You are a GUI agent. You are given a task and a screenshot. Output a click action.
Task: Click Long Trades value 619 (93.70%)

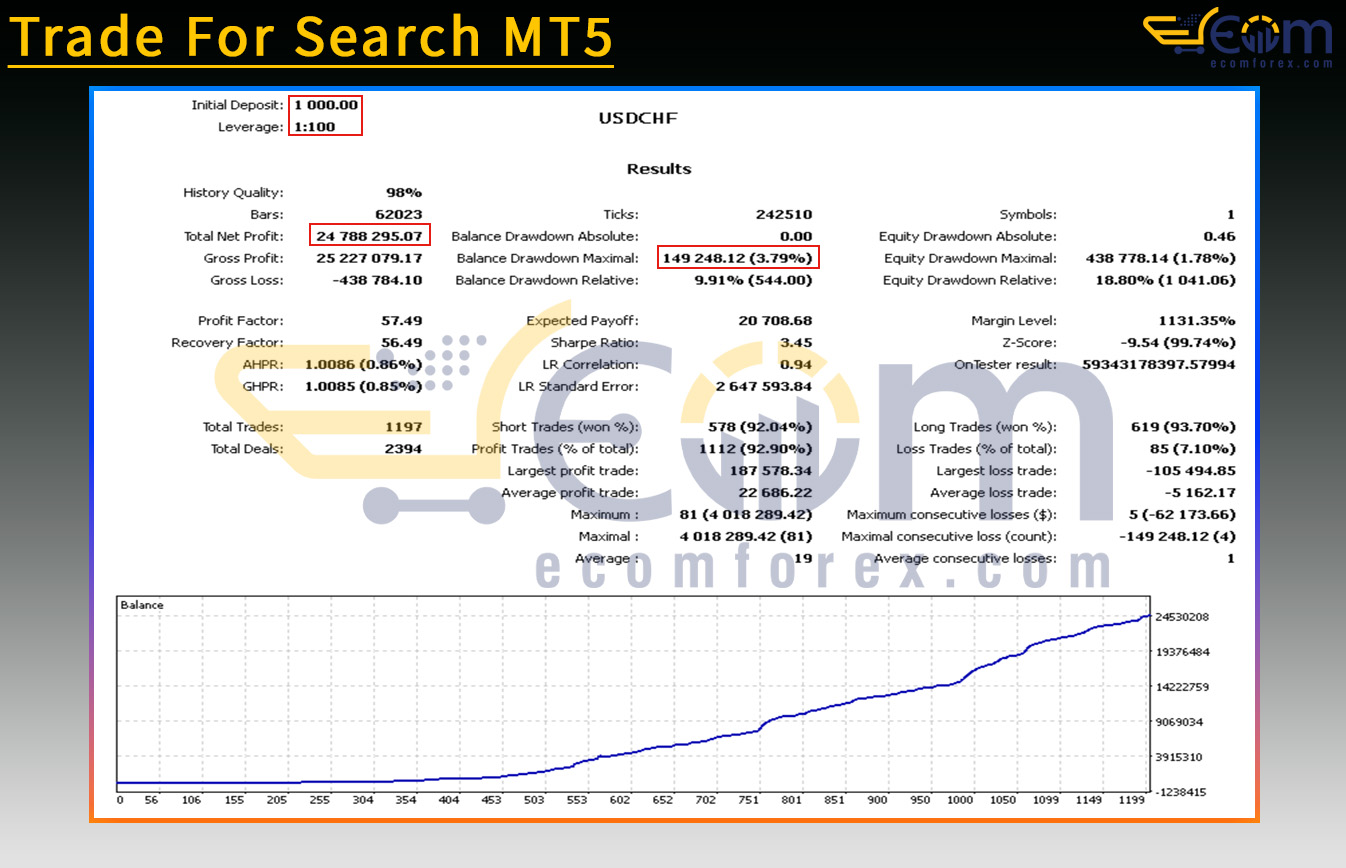1183,427
